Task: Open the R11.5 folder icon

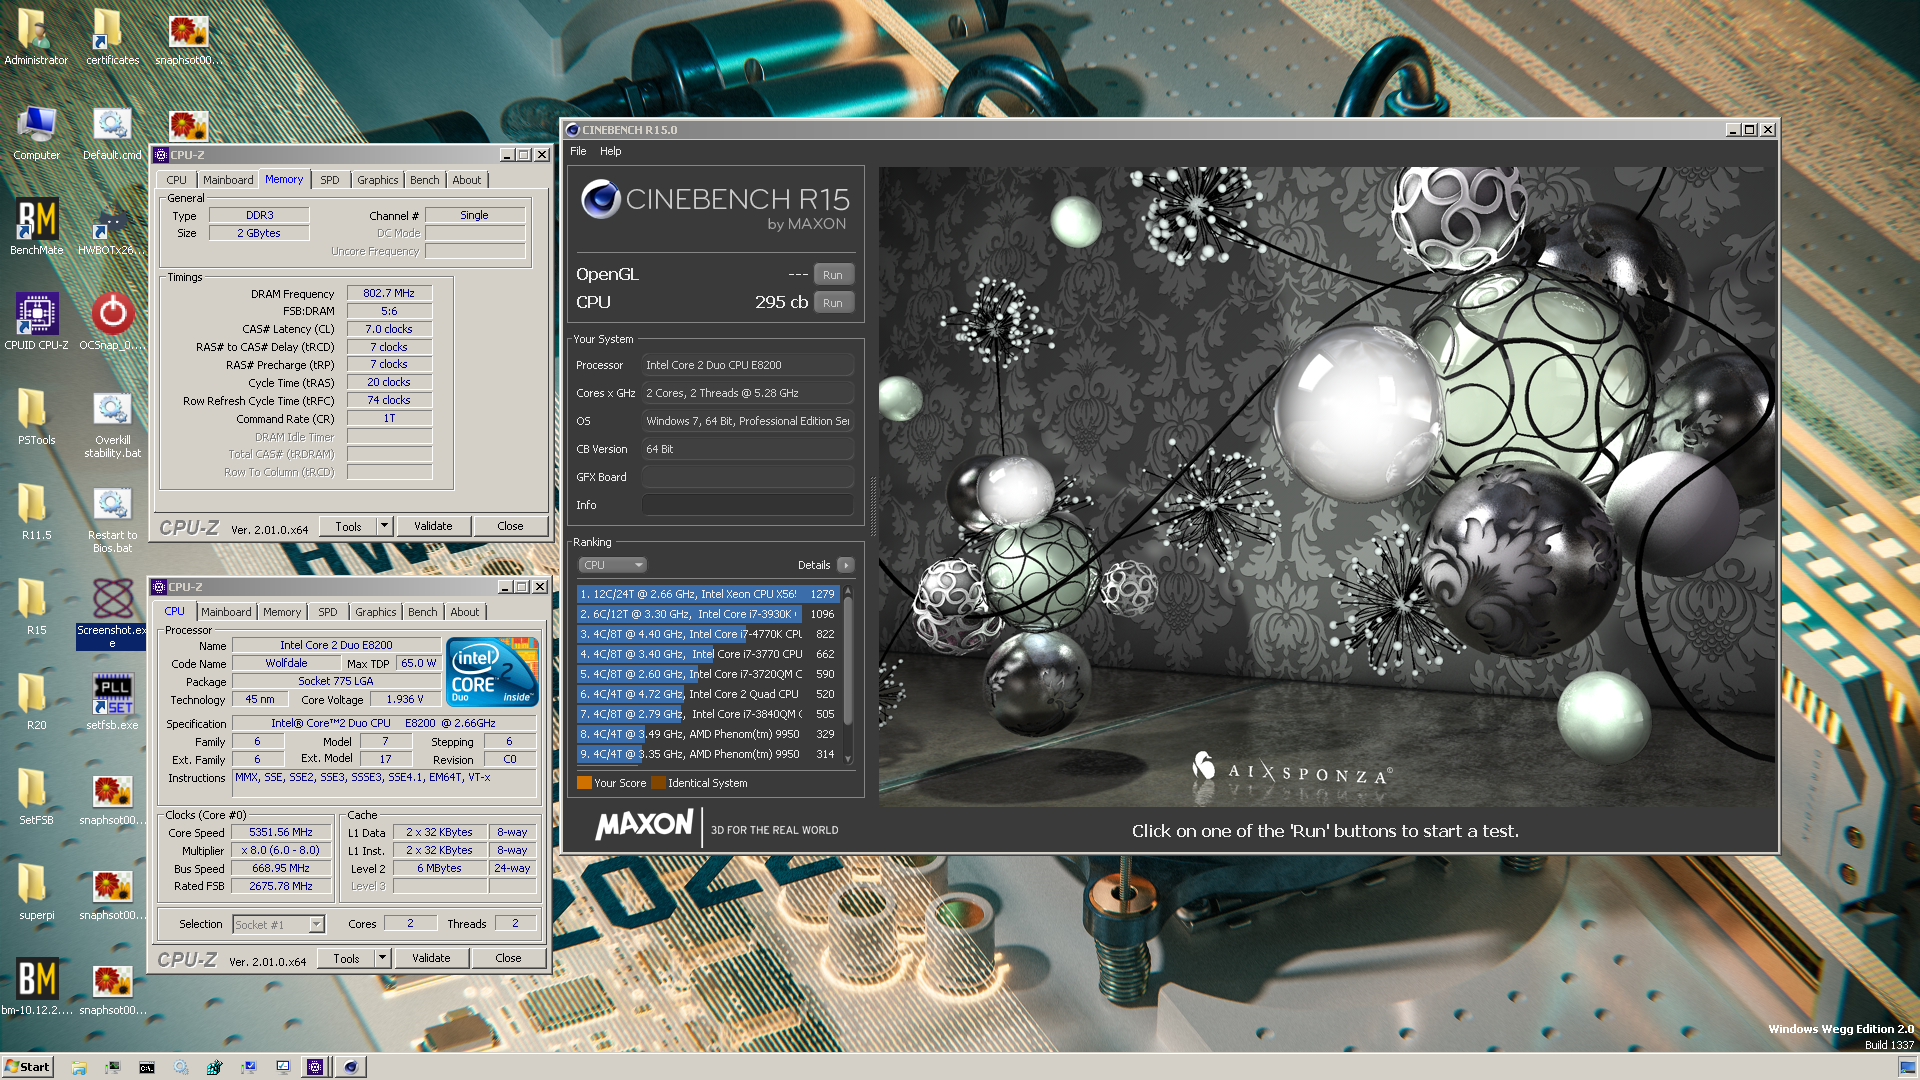Action: pos(37,512)
